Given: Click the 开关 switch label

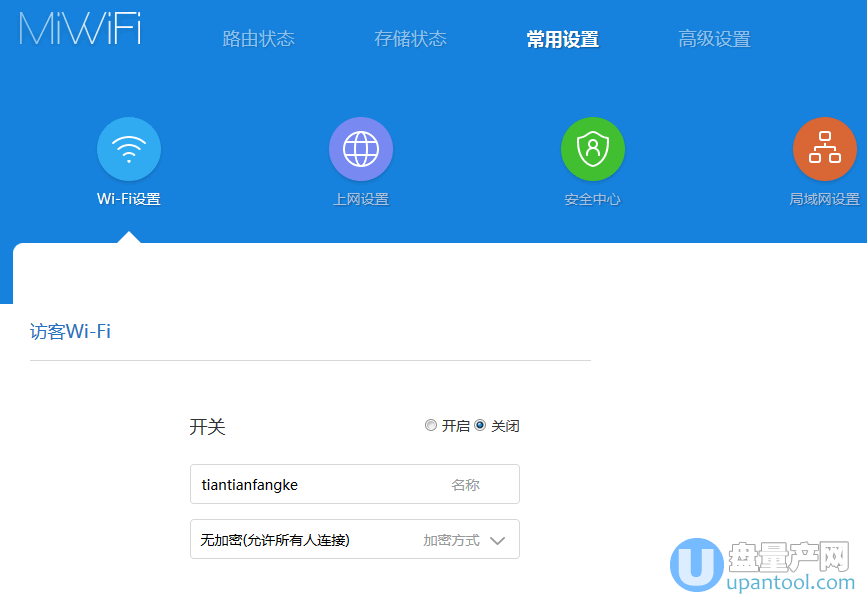Looking at the screenshot, I should pos(207,426).
